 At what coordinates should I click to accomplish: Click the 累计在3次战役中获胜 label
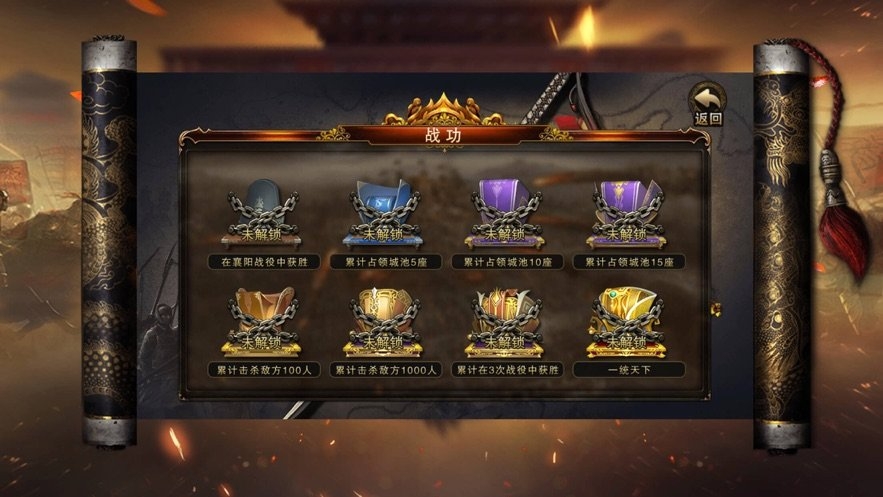(x=507, y=370)
